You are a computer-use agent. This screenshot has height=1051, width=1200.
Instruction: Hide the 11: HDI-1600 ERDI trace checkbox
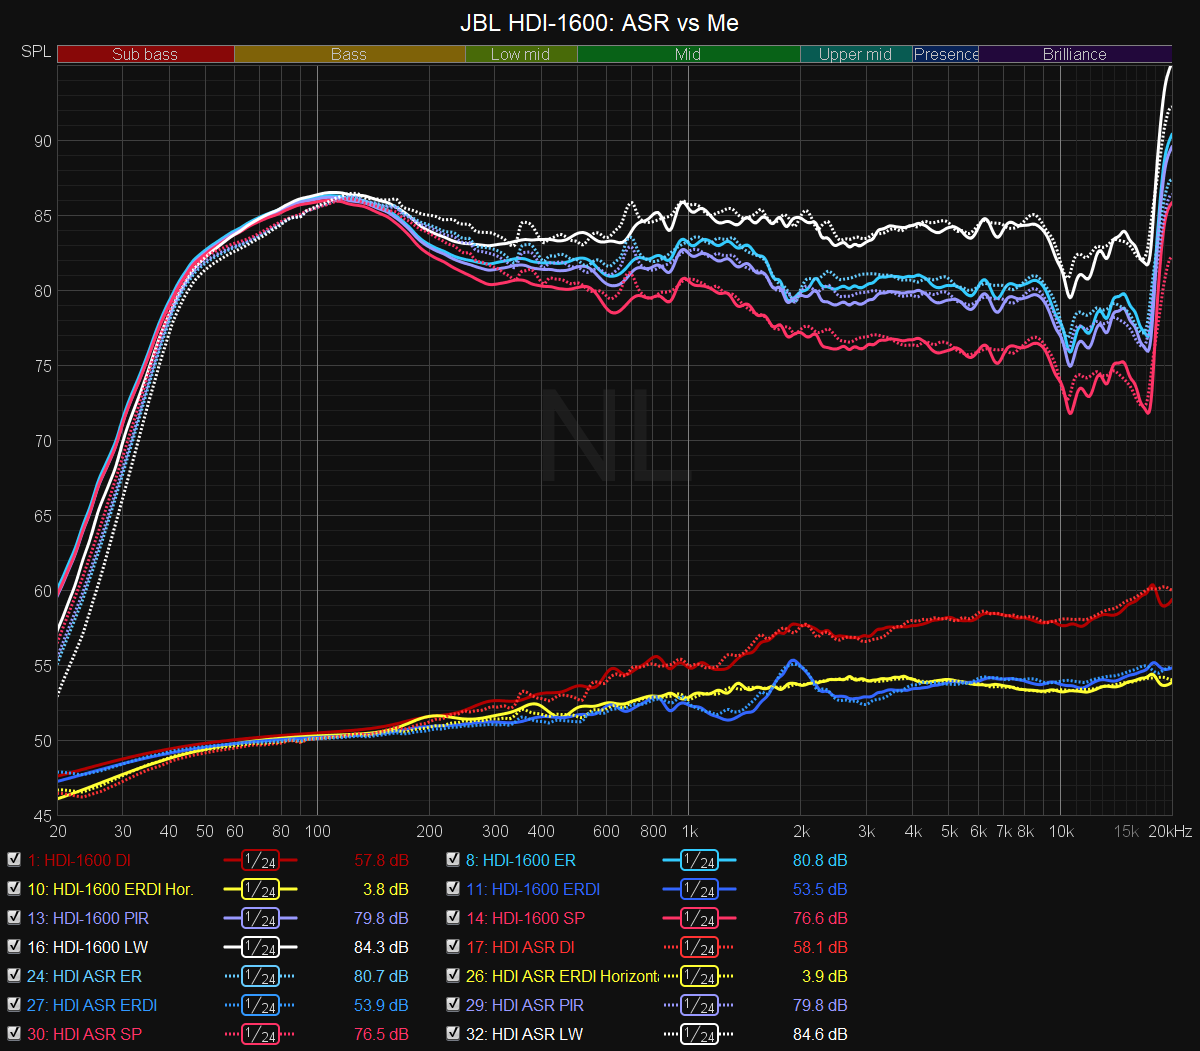pyautogui.click(x=453, y=889)
